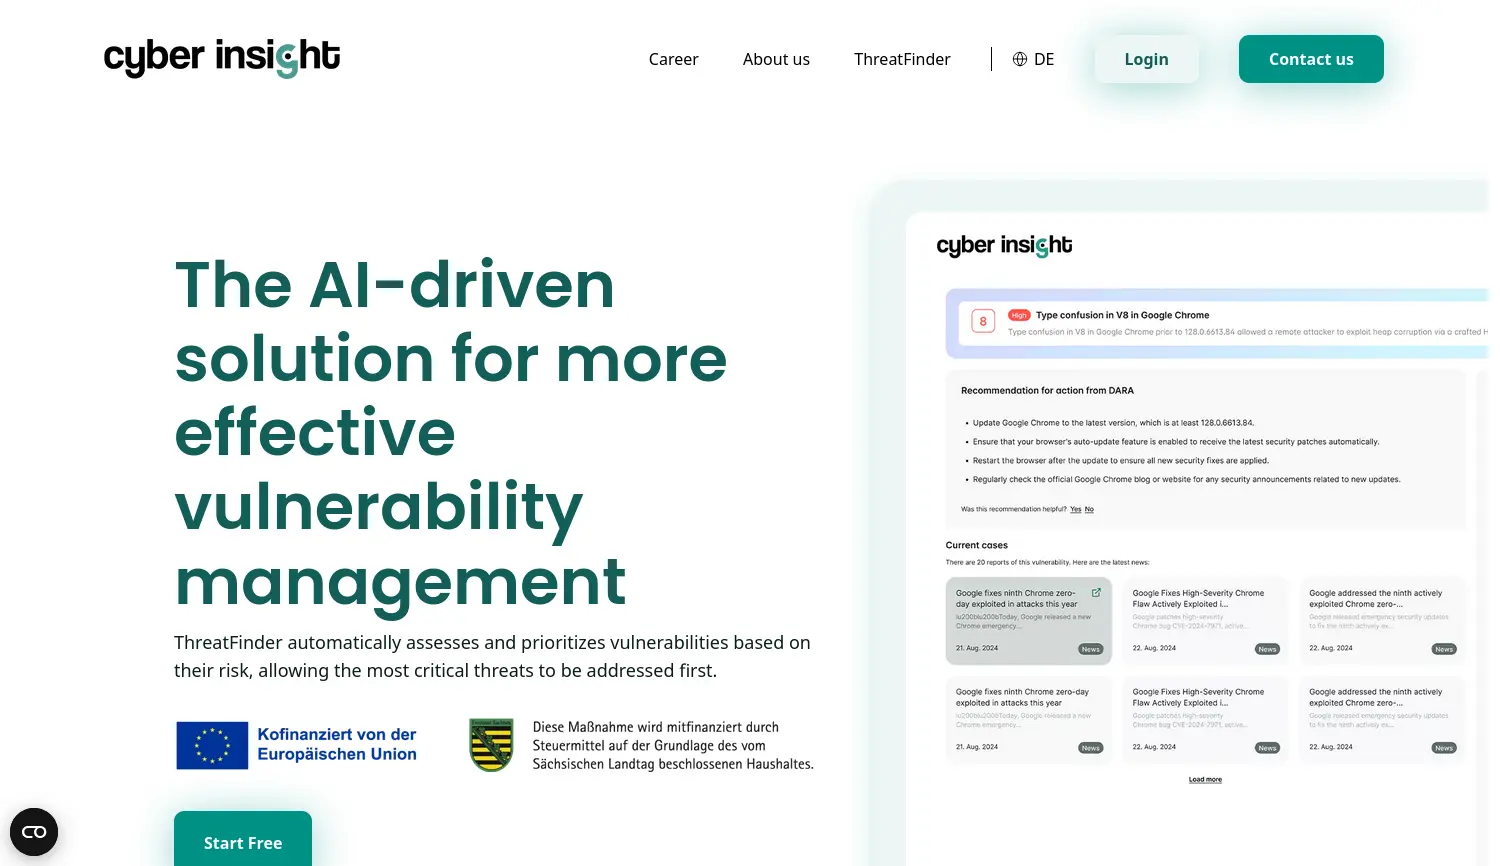The width and height of the screenshot is (1500, 866).
Task: Expand more articles with Load more
Action: coord(1205,779)
